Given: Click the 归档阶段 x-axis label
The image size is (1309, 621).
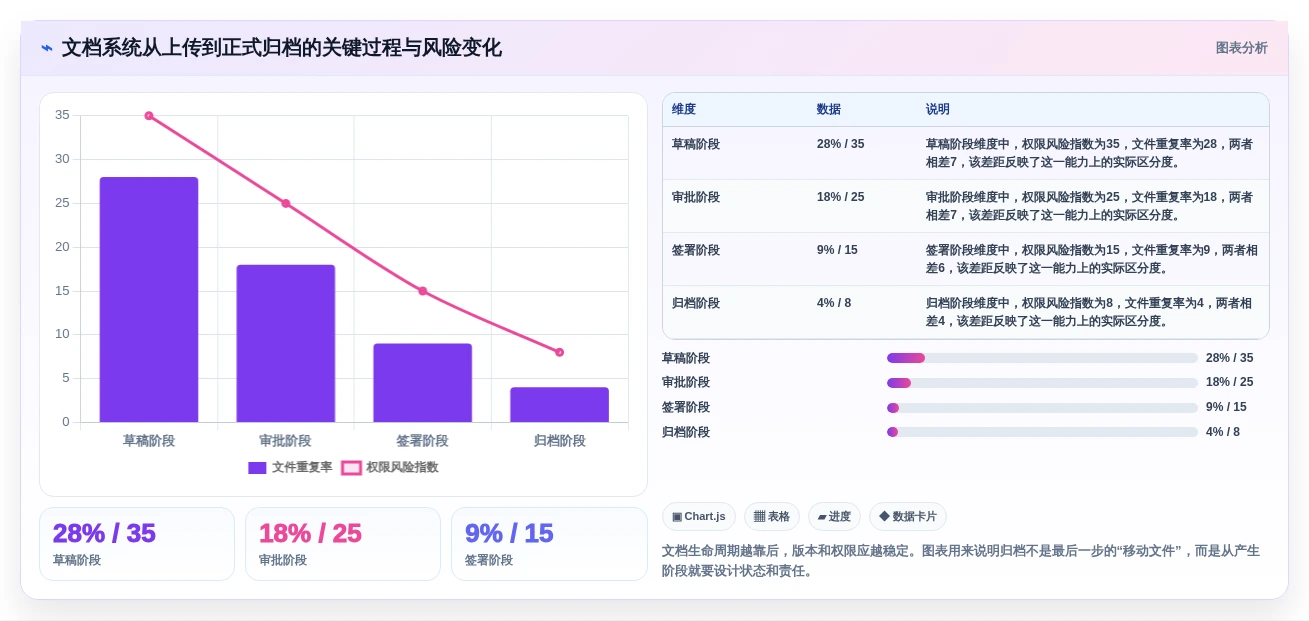Looking at the screenshot, I should coord(559,441).
